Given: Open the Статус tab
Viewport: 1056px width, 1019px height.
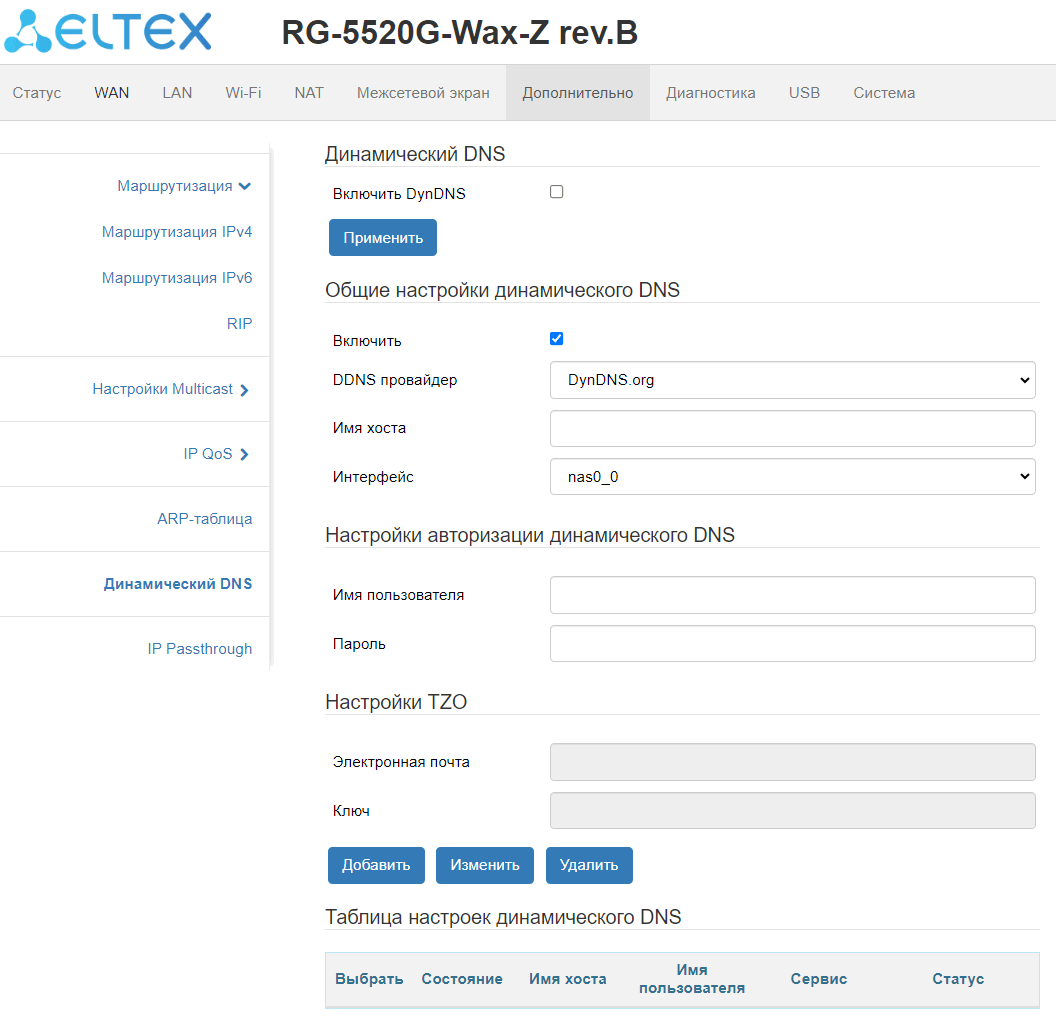Looking at the screenshot, I should pyautogui.click(x=37, y=93).
